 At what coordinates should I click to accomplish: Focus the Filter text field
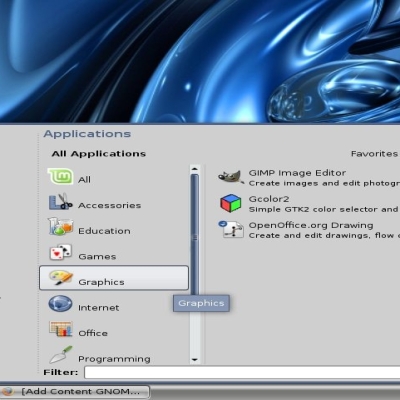tap(242, 372)
